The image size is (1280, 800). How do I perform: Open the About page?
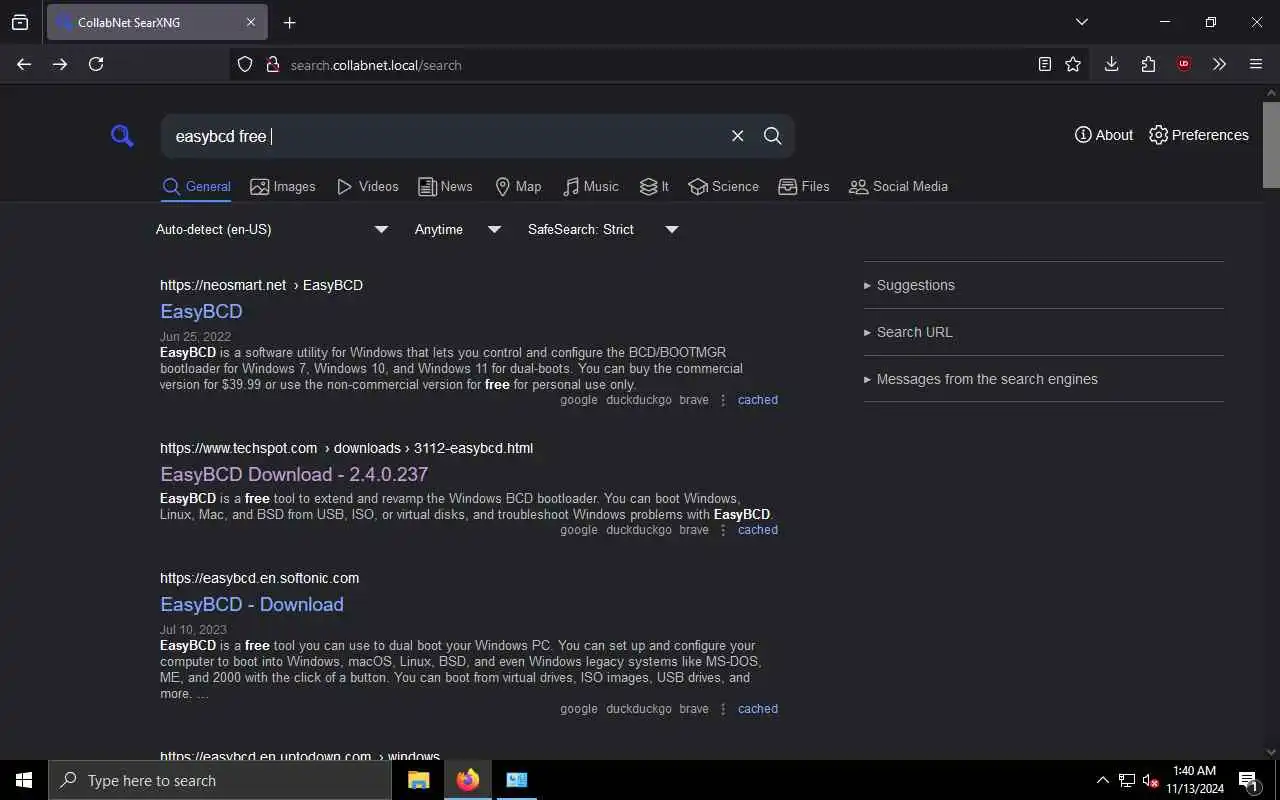[1103, 135]
